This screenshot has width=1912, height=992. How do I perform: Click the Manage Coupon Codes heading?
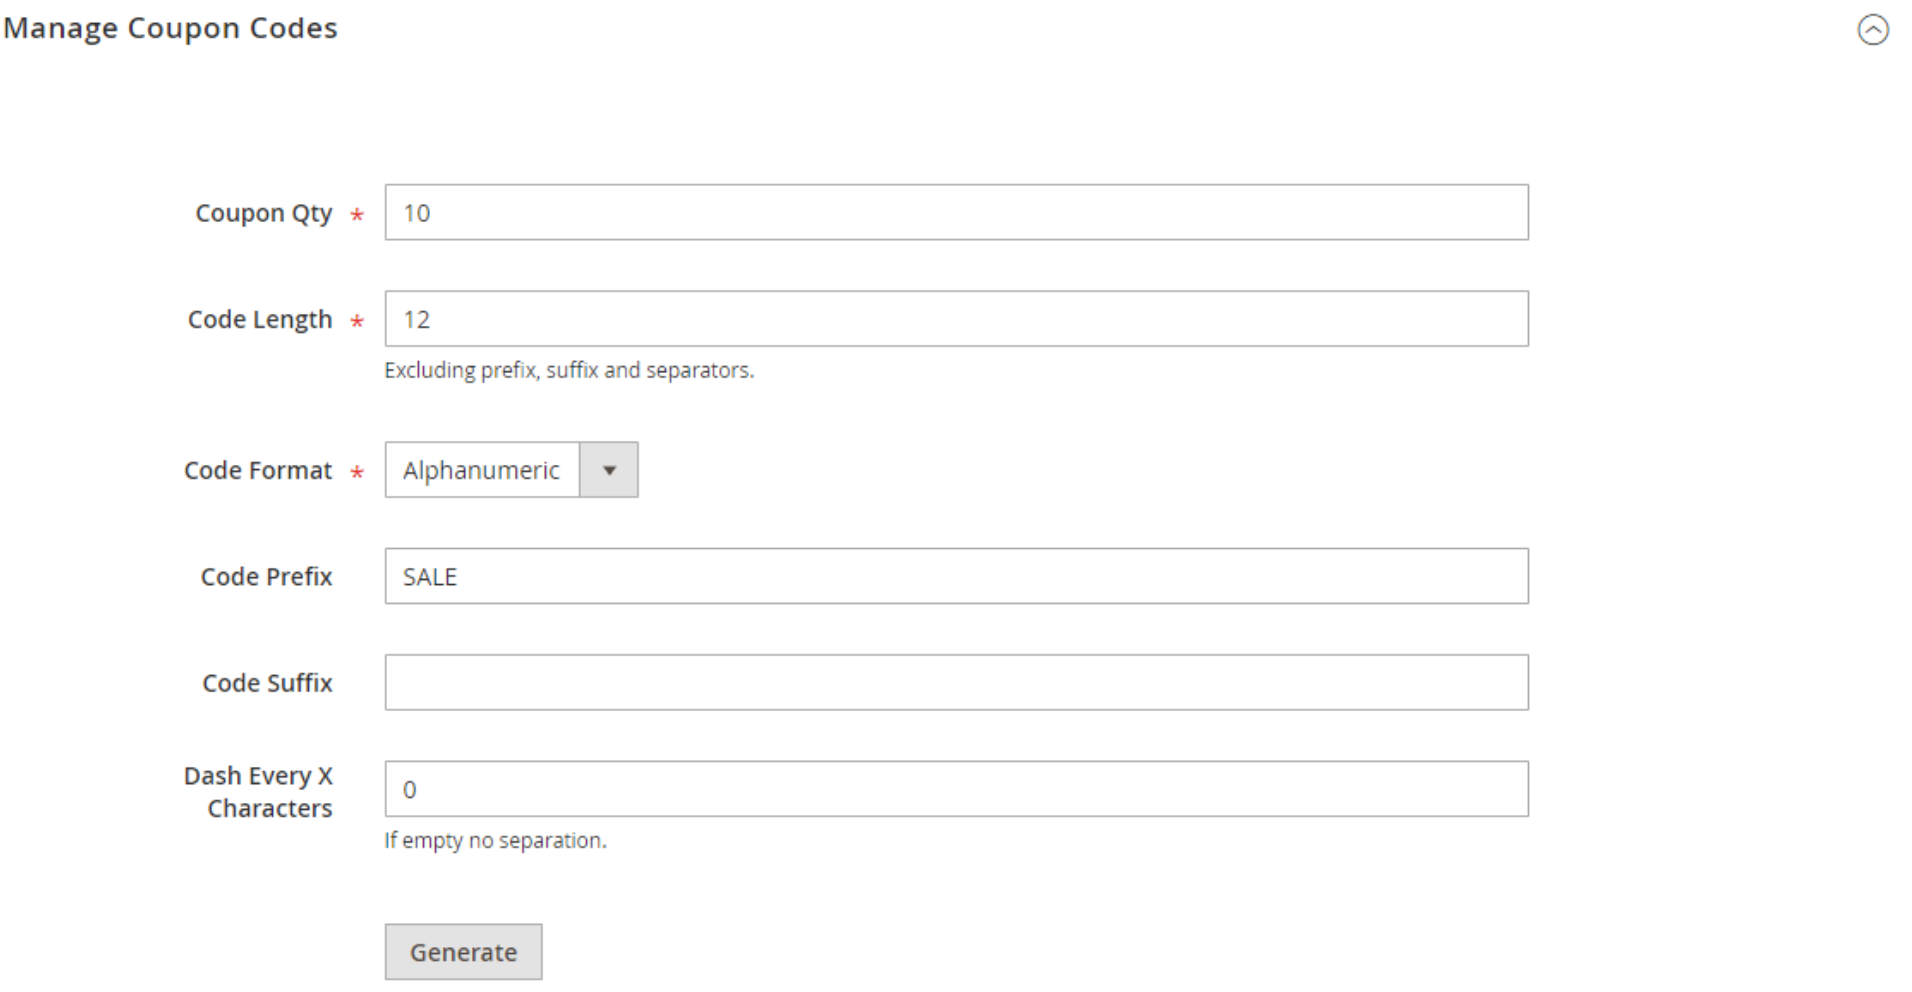pos(170,28)
